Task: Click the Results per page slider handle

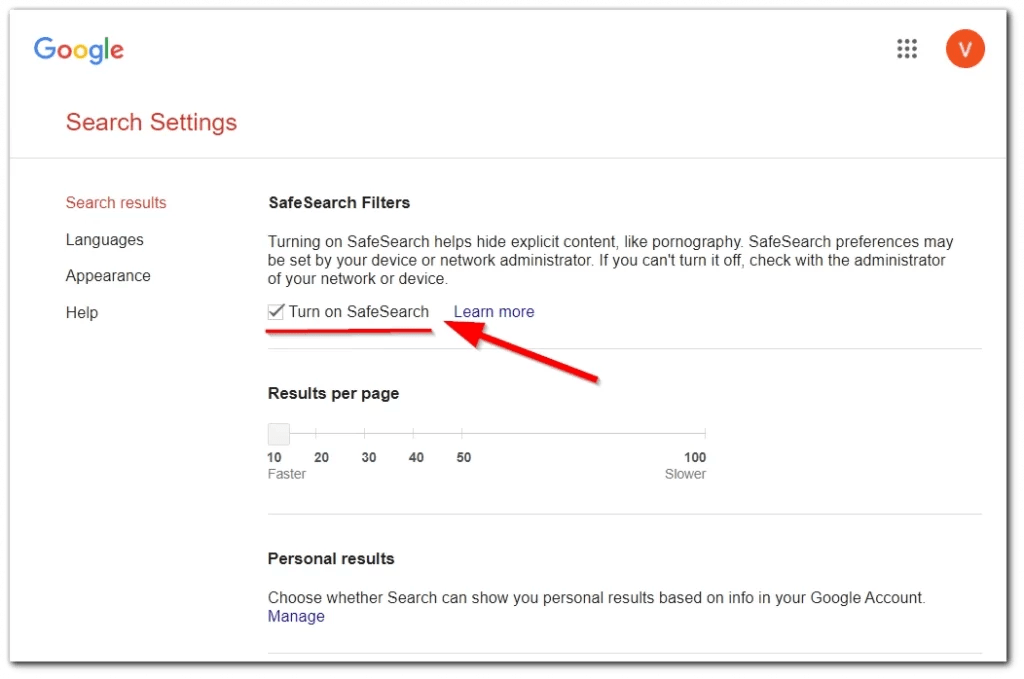Action: tap(278, 434)
